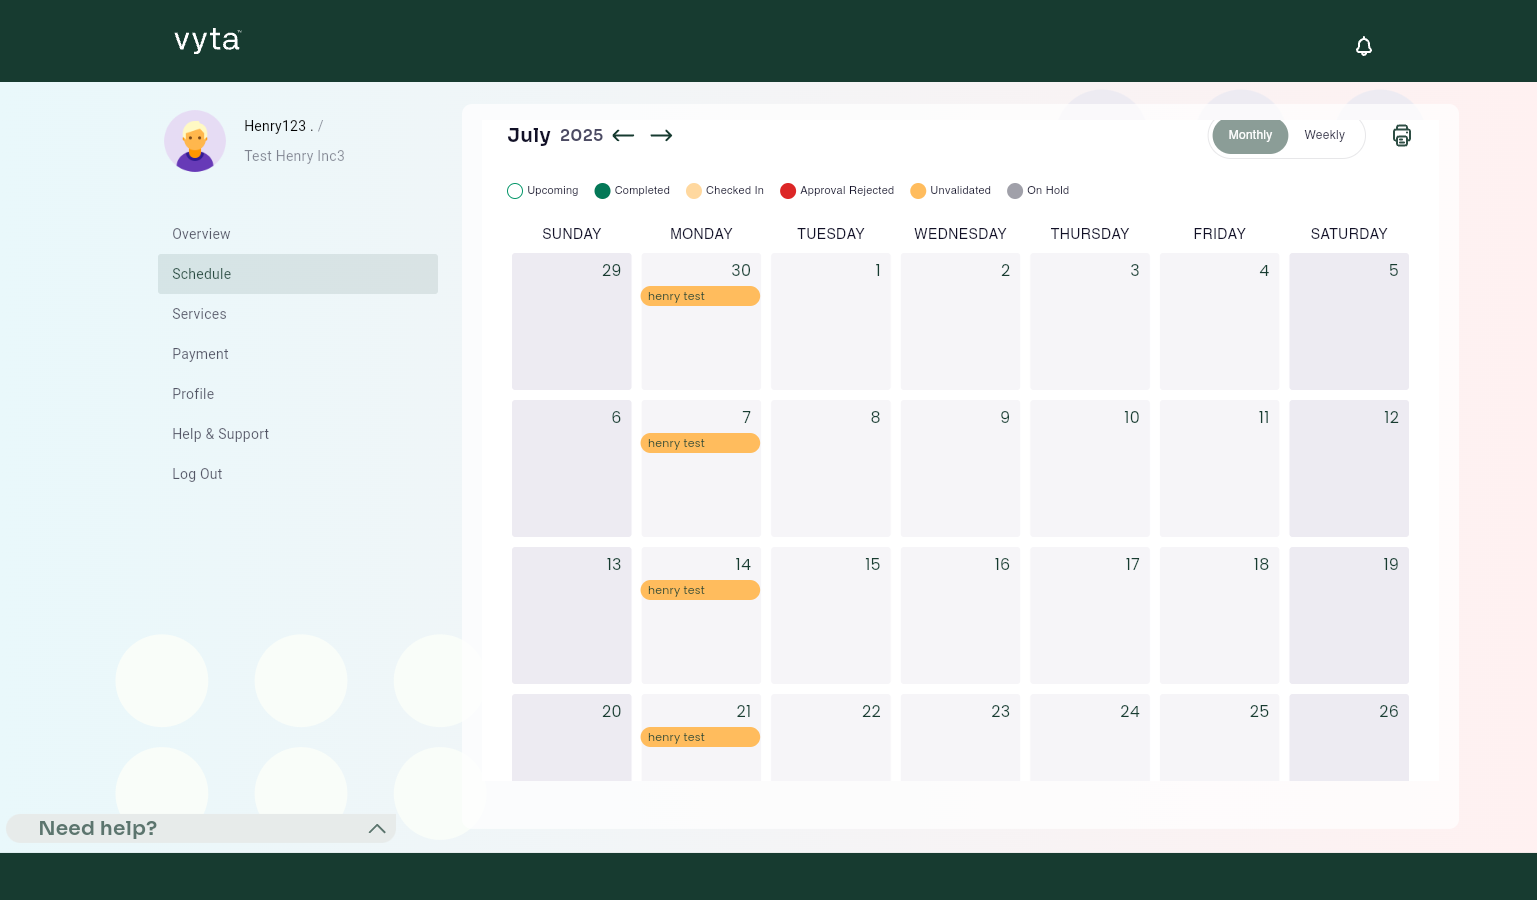Expand the Need help? panel

pyautogui.click(x=377, y=828)
